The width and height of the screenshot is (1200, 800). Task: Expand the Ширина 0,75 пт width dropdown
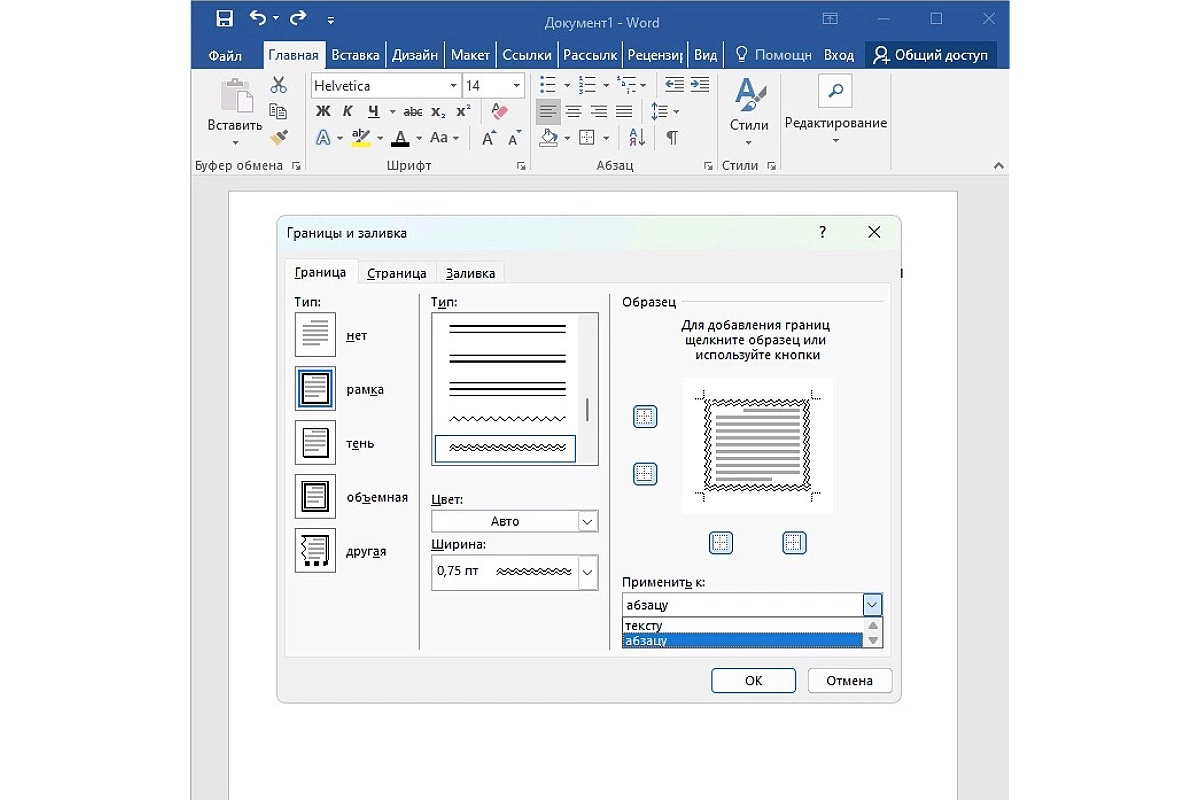588,572
